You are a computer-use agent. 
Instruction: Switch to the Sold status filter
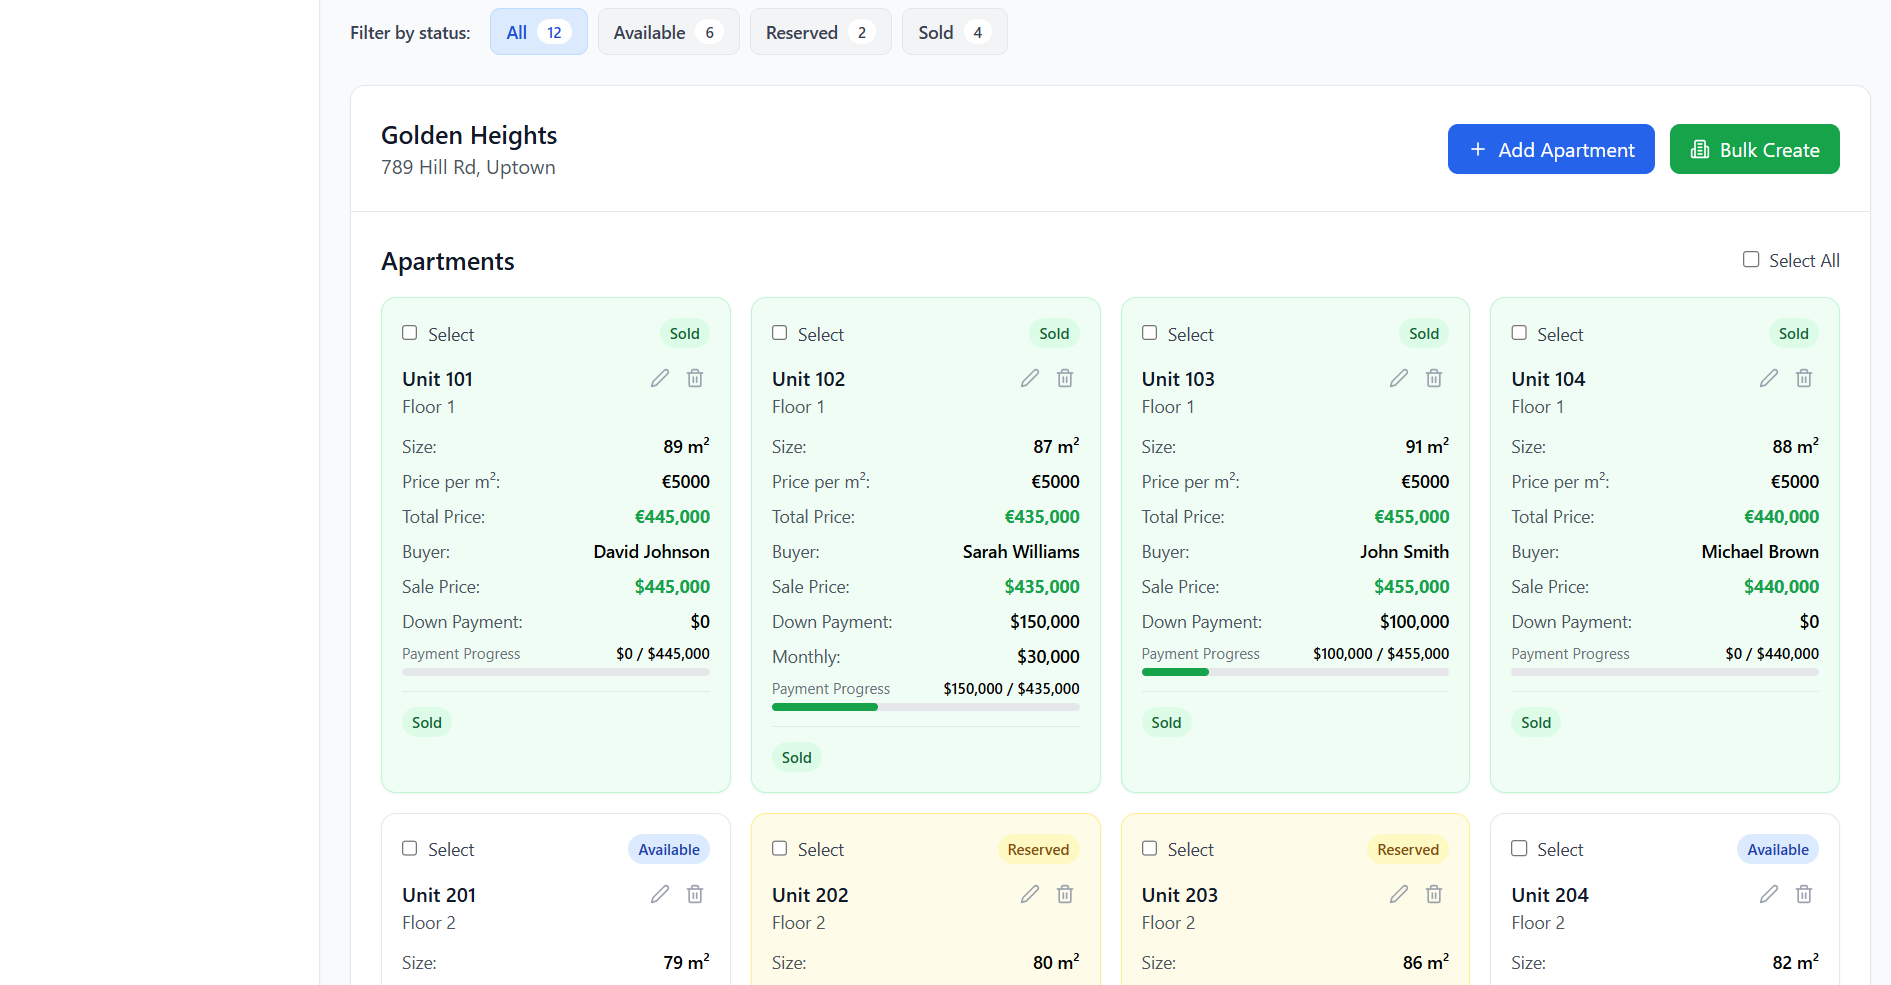pyautogui.click(x=954, y=32)
